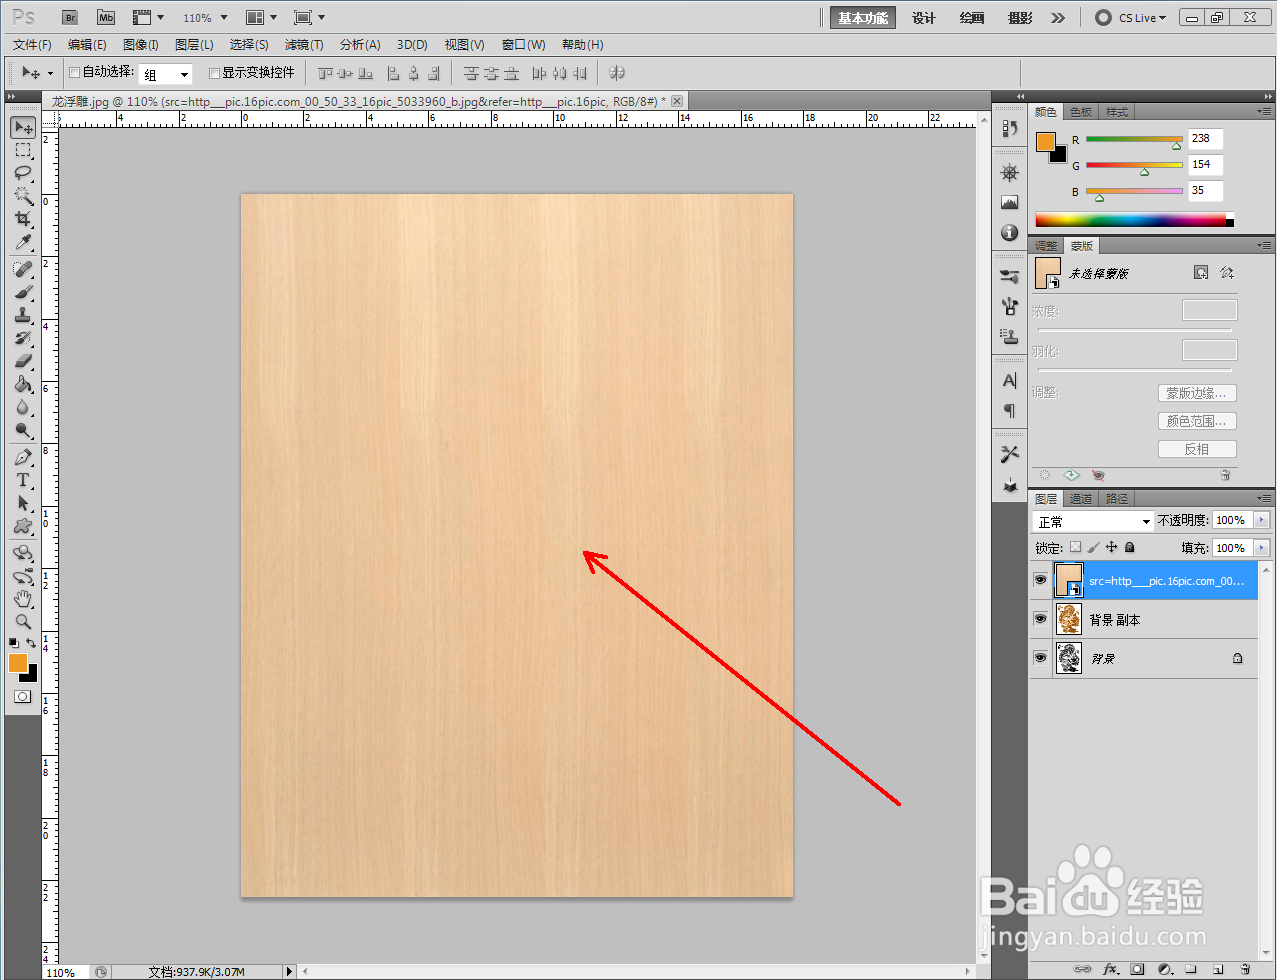Select the Move tool

(23, 127)
